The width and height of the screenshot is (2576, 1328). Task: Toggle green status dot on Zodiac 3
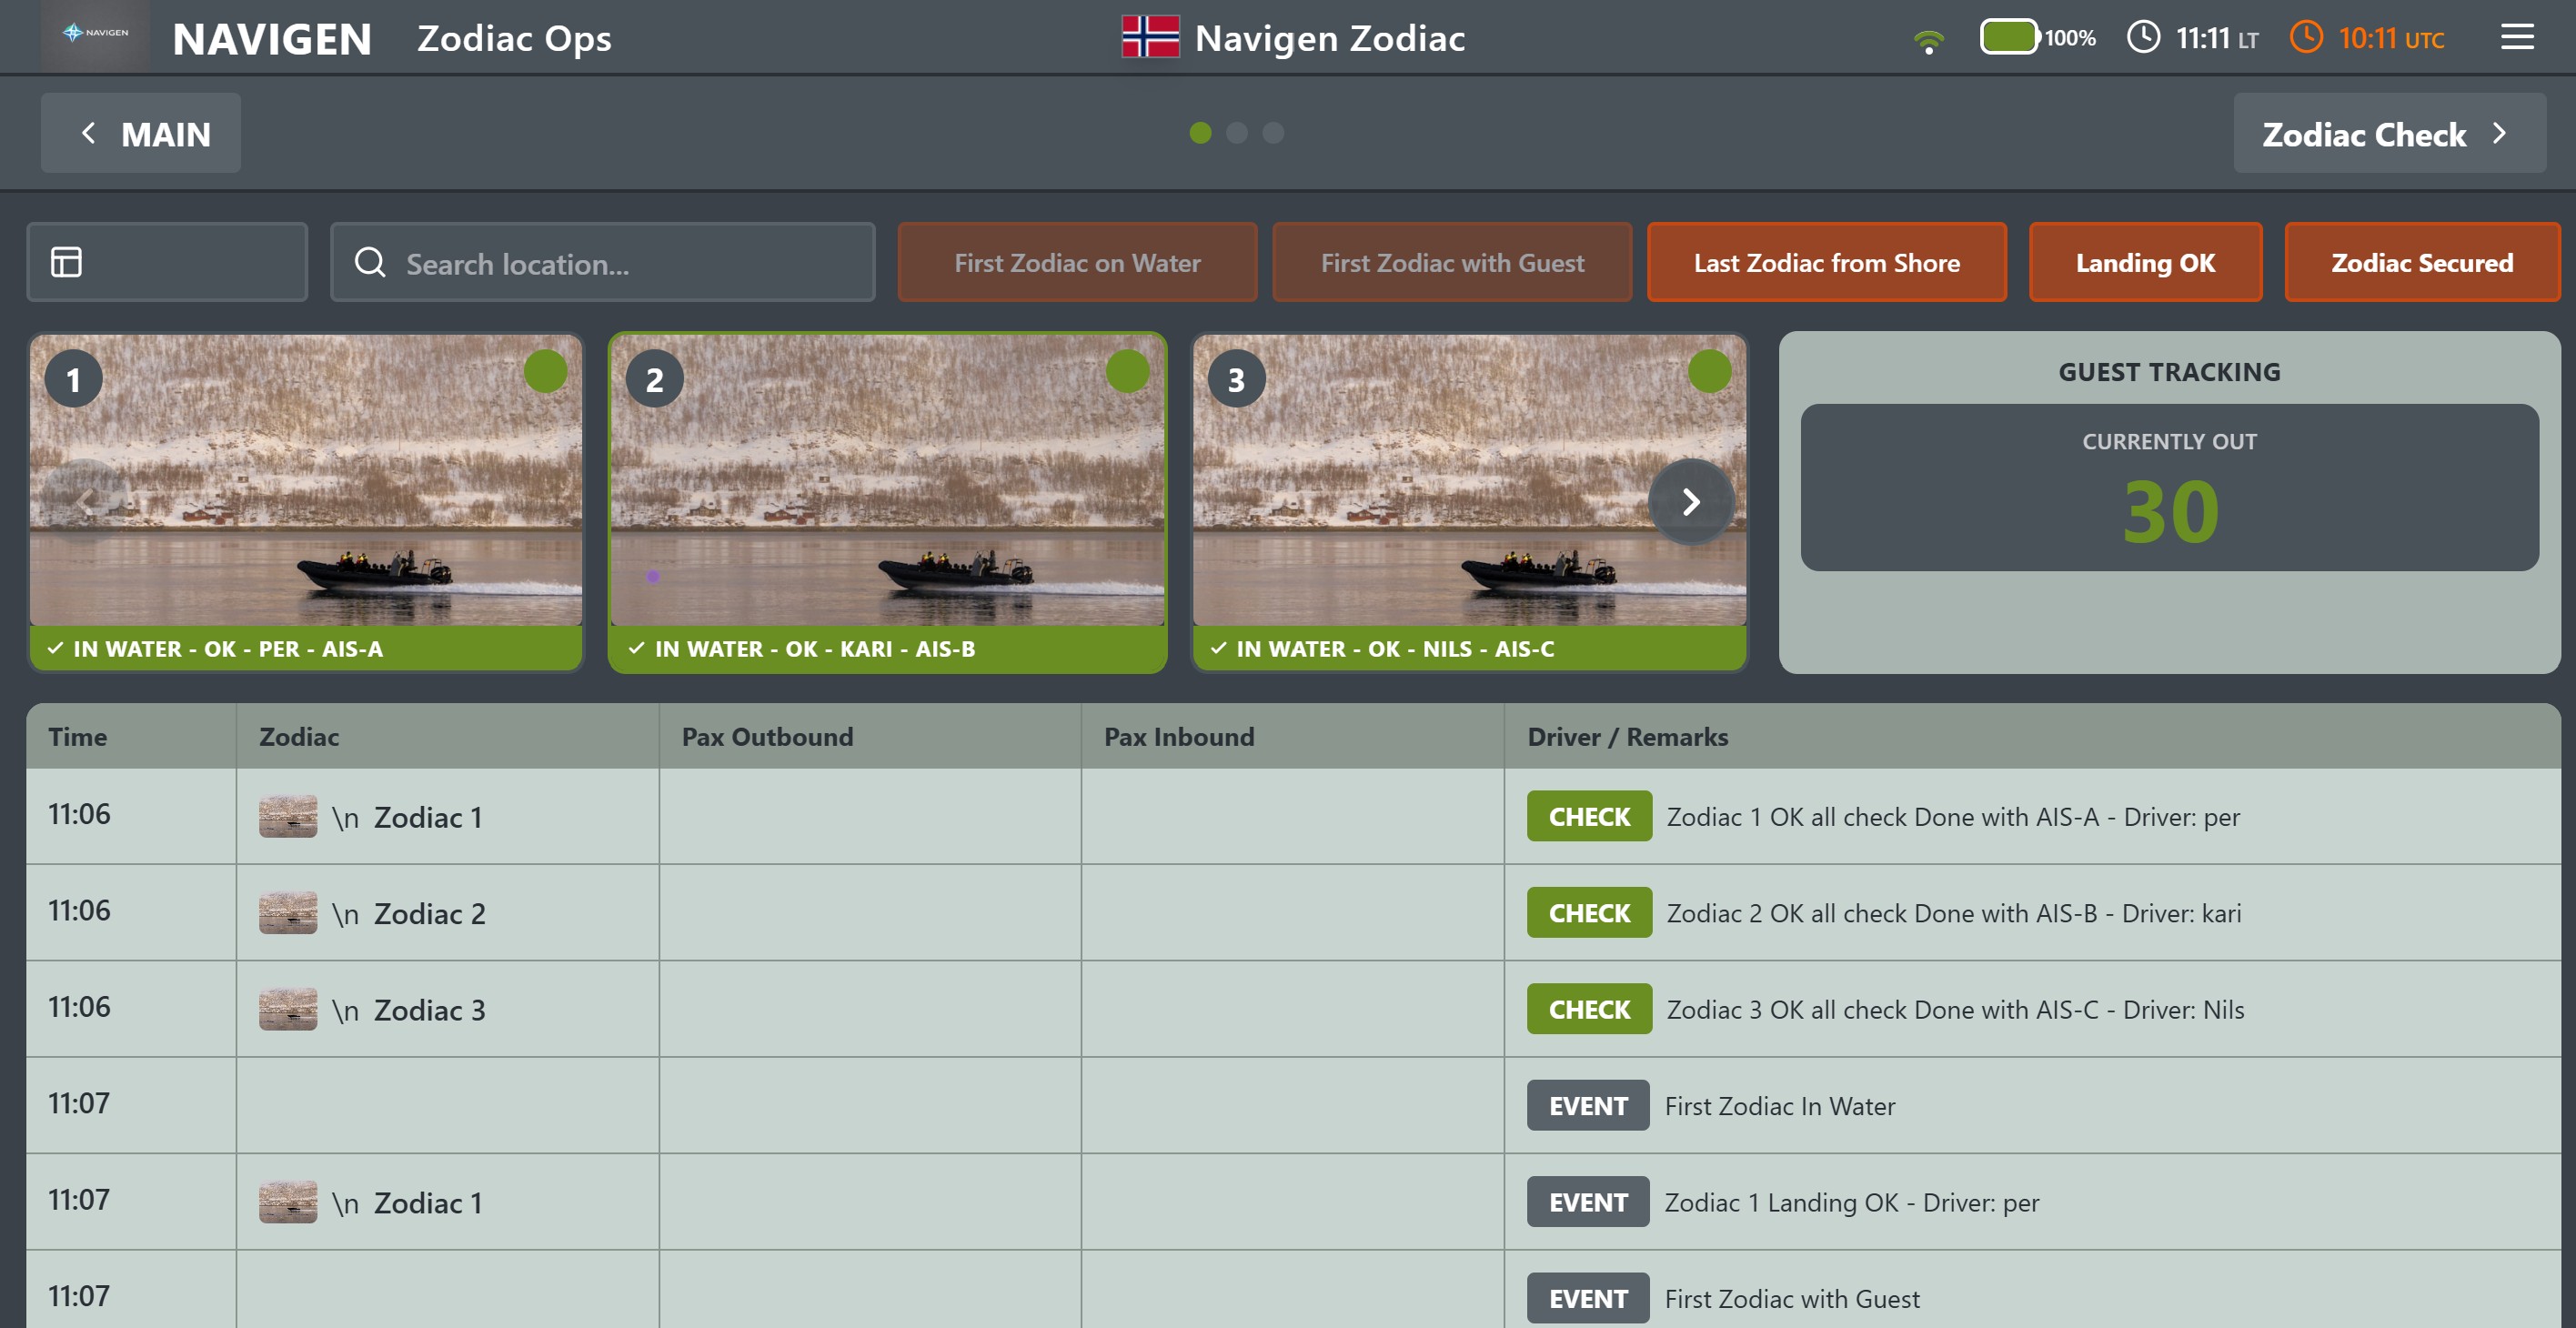[x=1709, y=372]
